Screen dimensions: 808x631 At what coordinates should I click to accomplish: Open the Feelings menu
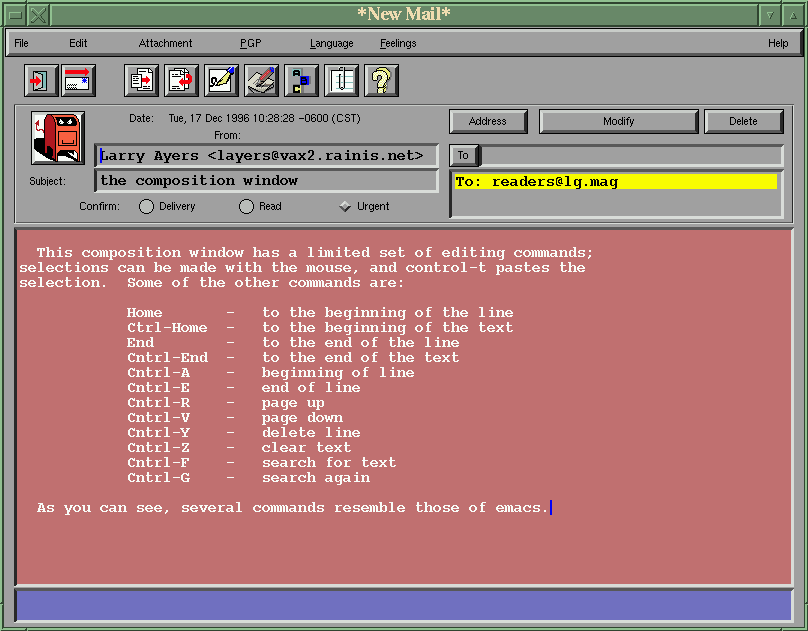tap(398, 43)
